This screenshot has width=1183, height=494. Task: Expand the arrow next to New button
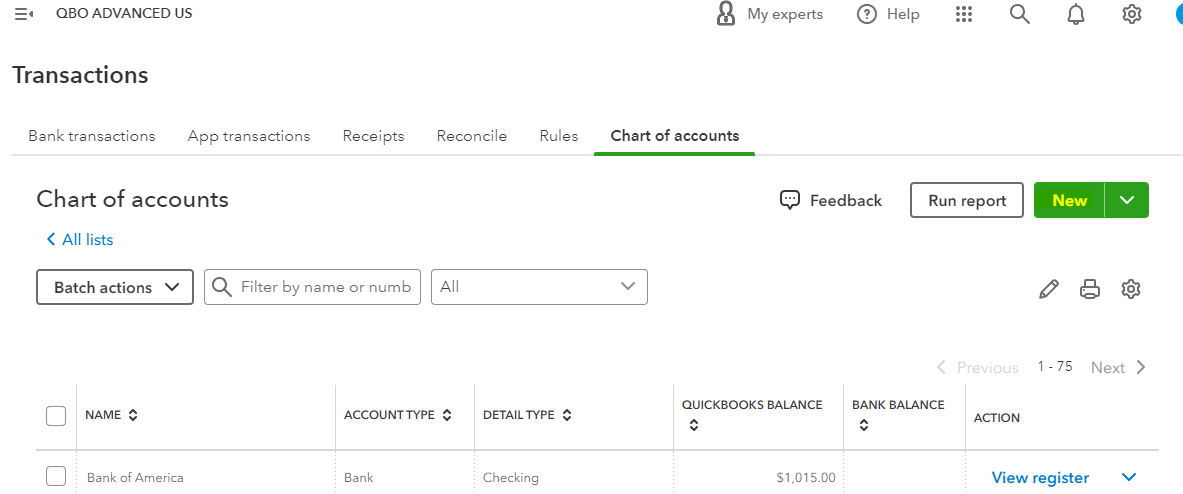(x=1127, y=200)
